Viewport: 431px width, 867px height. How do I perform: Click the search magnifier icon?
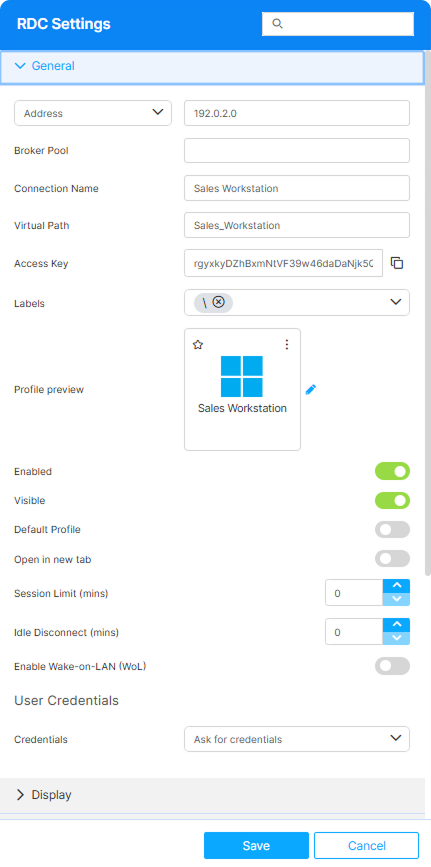tap(278, 23)
